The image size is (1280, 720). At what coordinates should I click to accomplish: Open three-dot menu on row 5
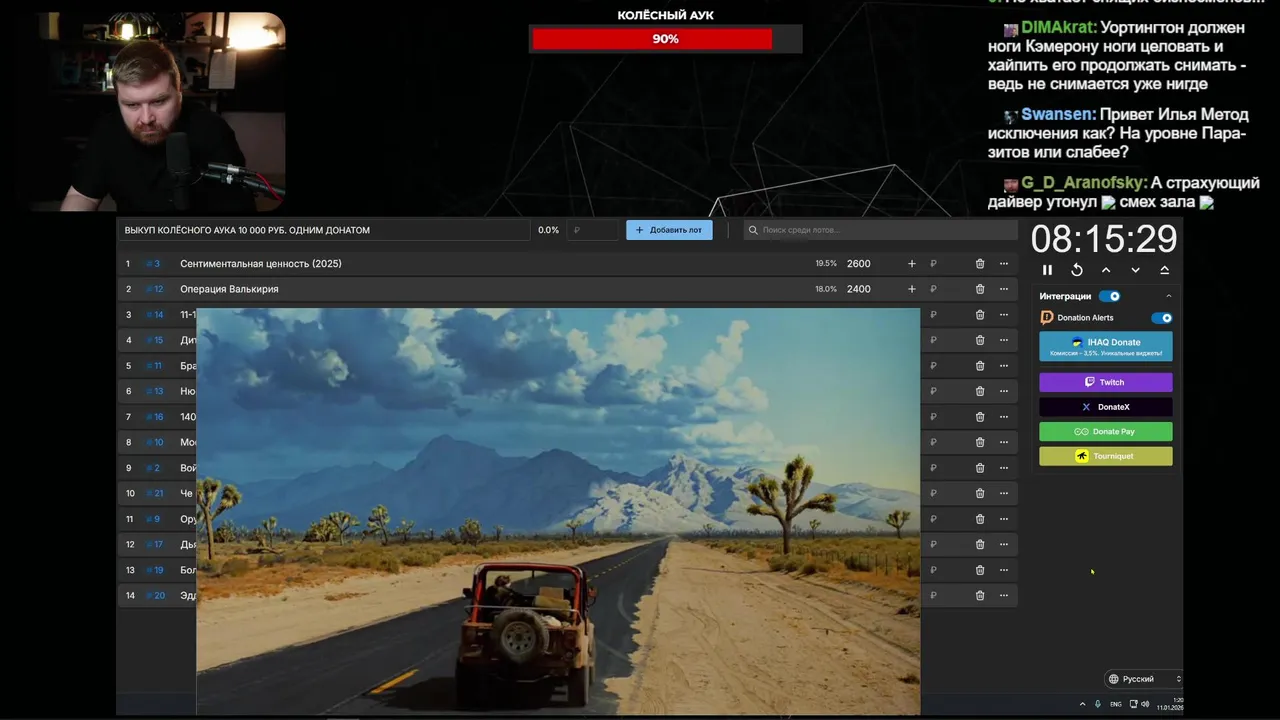(x=1004, y=366)
